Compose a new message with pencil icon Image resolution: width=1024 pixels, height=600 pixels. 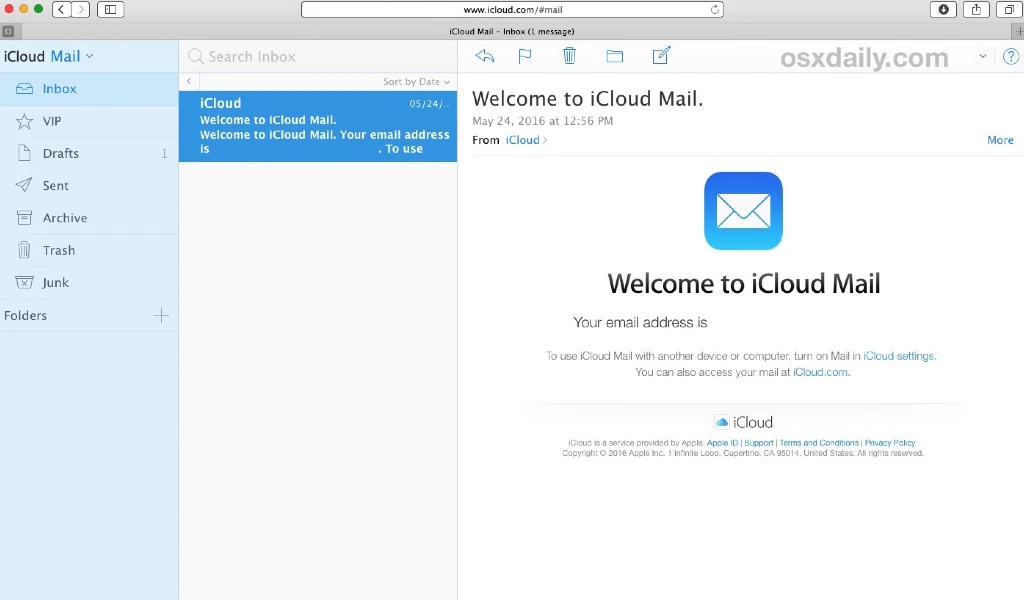662,55
